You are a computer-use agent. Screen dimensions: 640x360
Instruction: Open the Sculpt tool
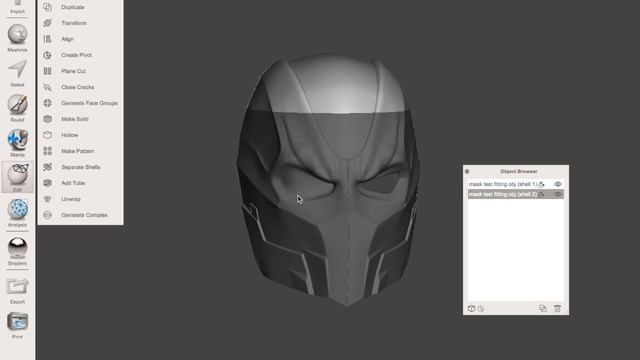(18, 108)
